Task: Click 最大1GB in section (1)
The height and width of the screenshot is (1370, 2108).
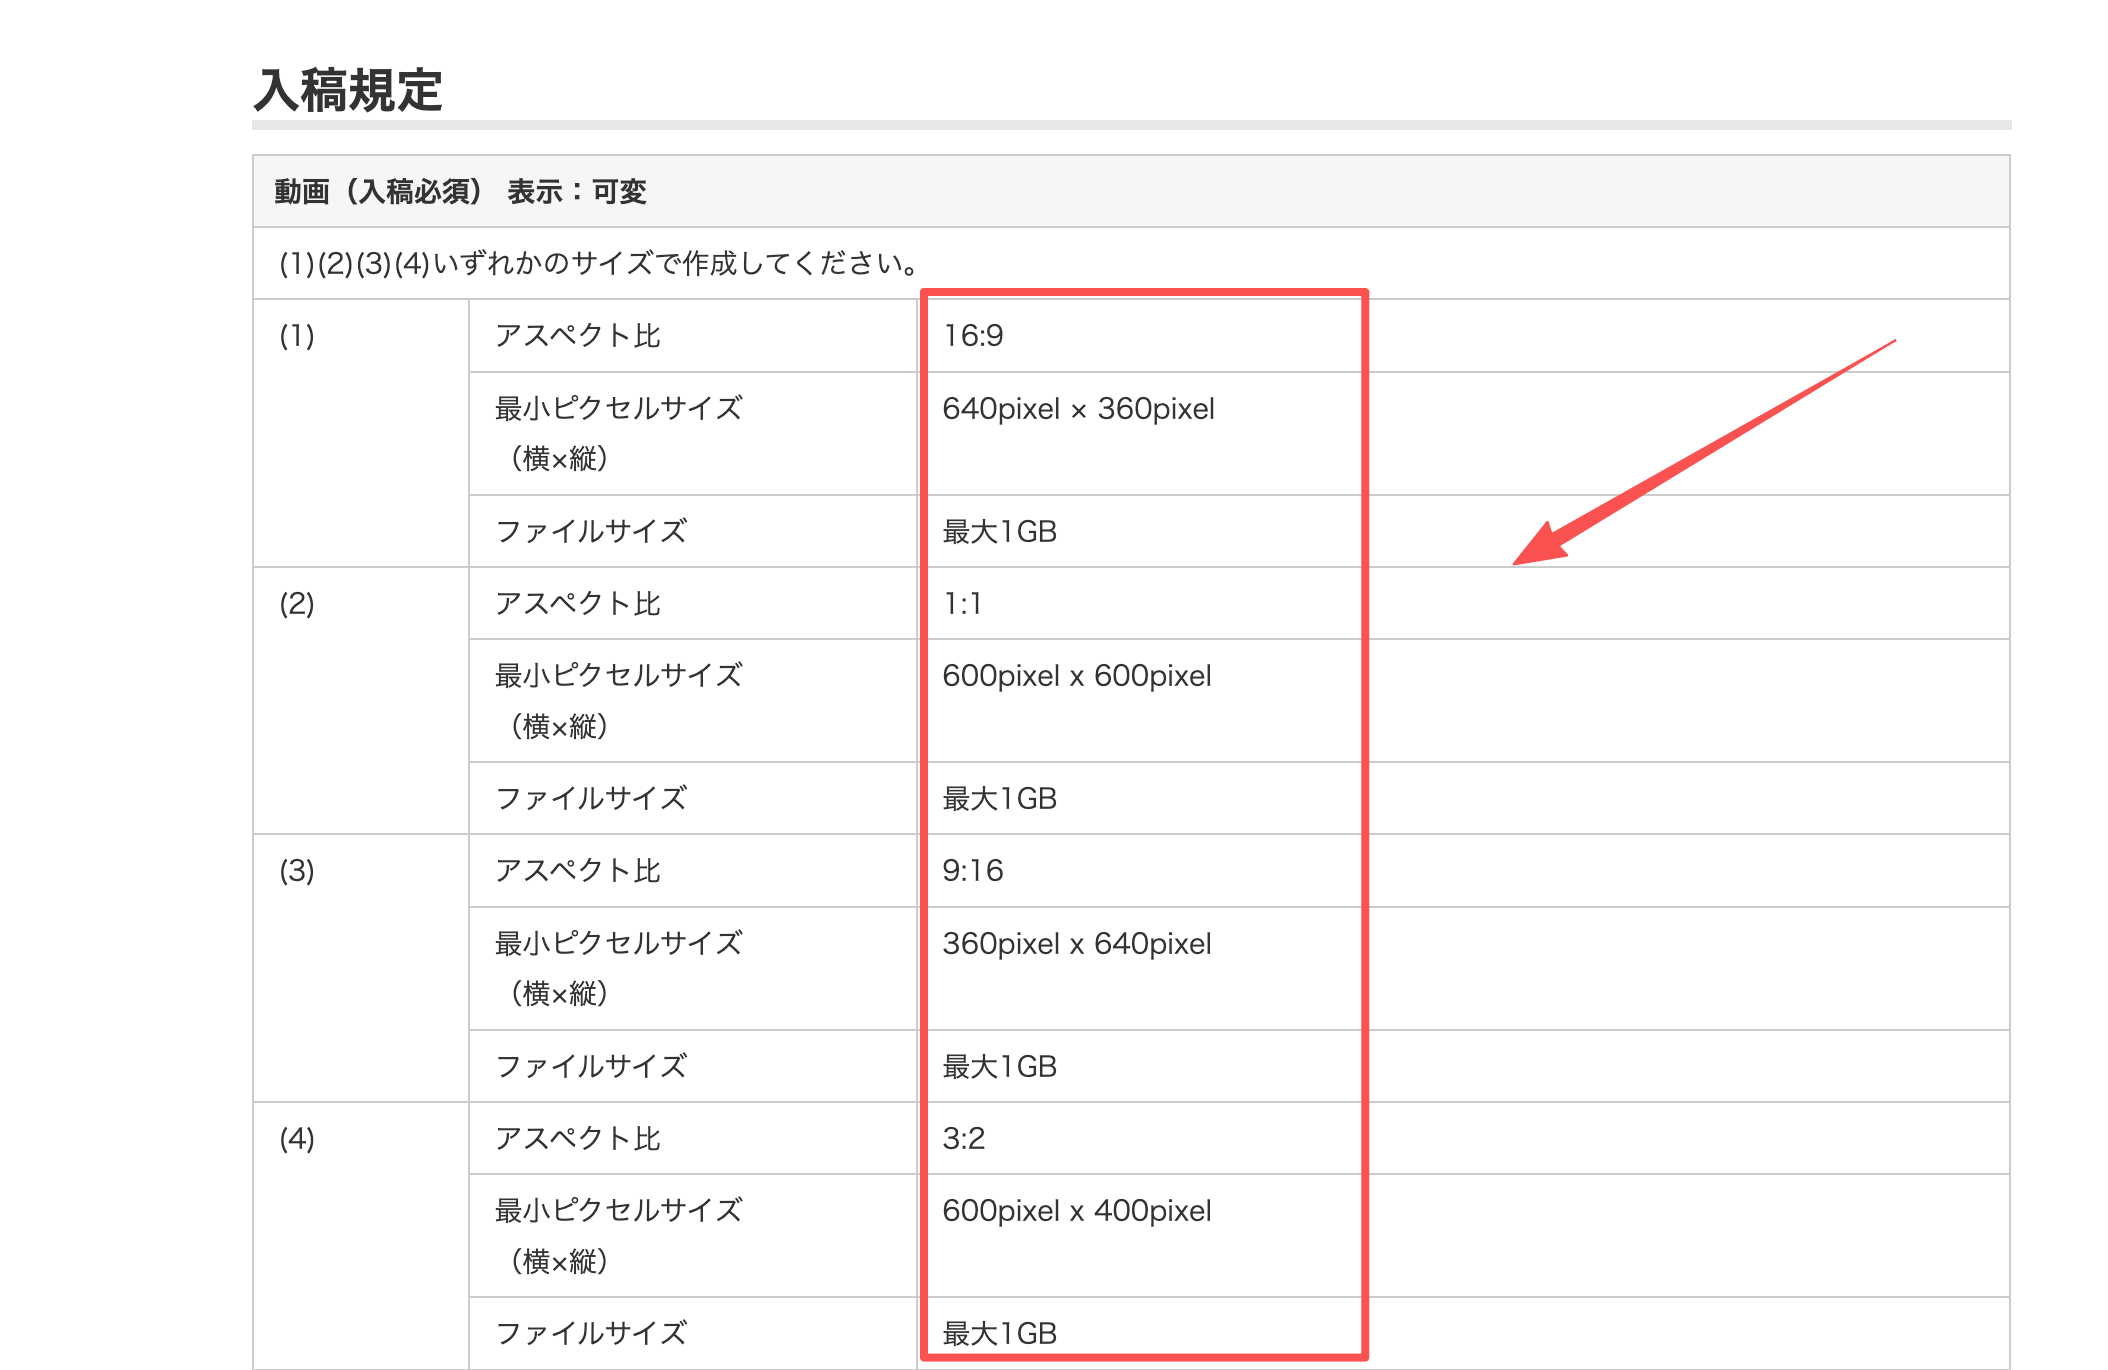Action: pos(1000,531)
